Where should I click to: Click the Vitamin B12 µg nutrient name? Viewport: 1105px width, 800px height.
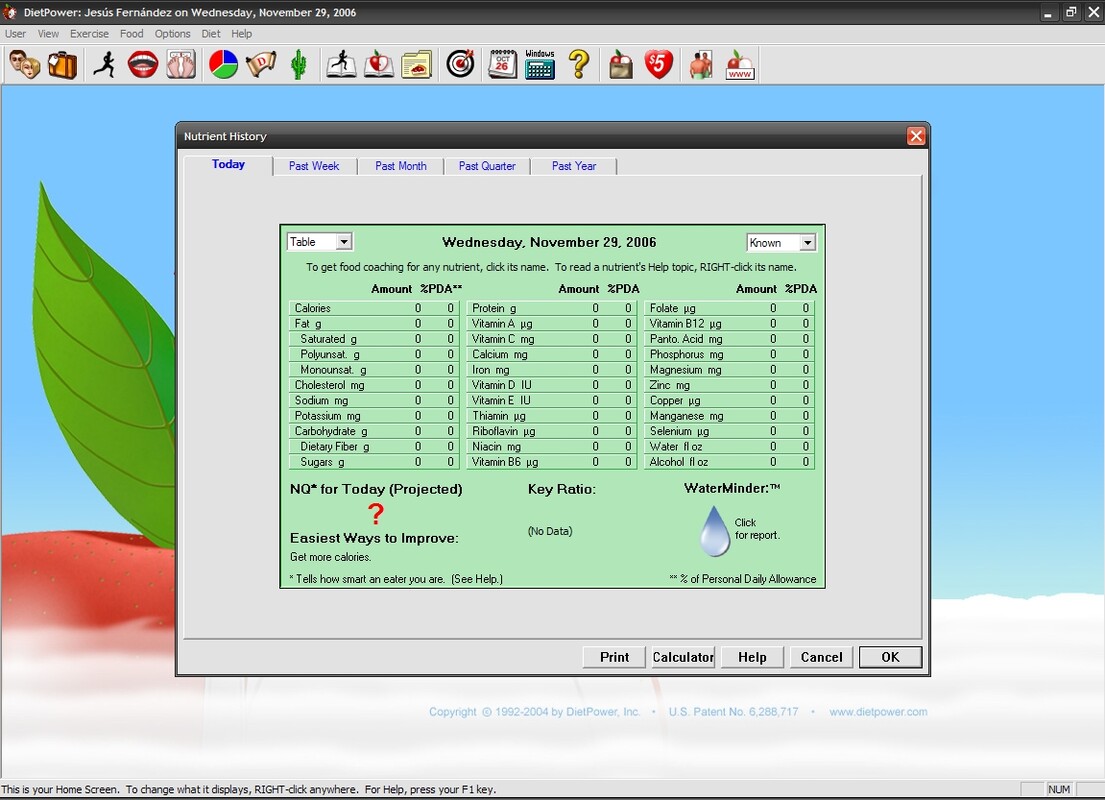[x=686, y=324]
